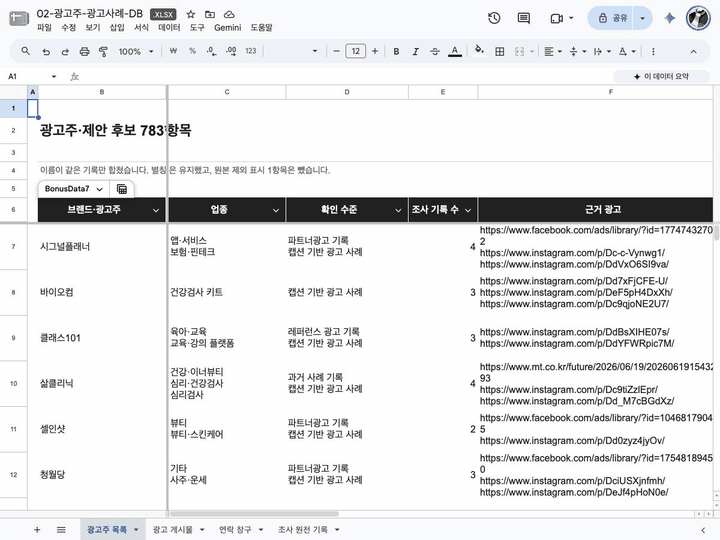Screen dimensions: 720x540
Task: Open the 업종 column filter dropdown
Action: pos(276,210)
